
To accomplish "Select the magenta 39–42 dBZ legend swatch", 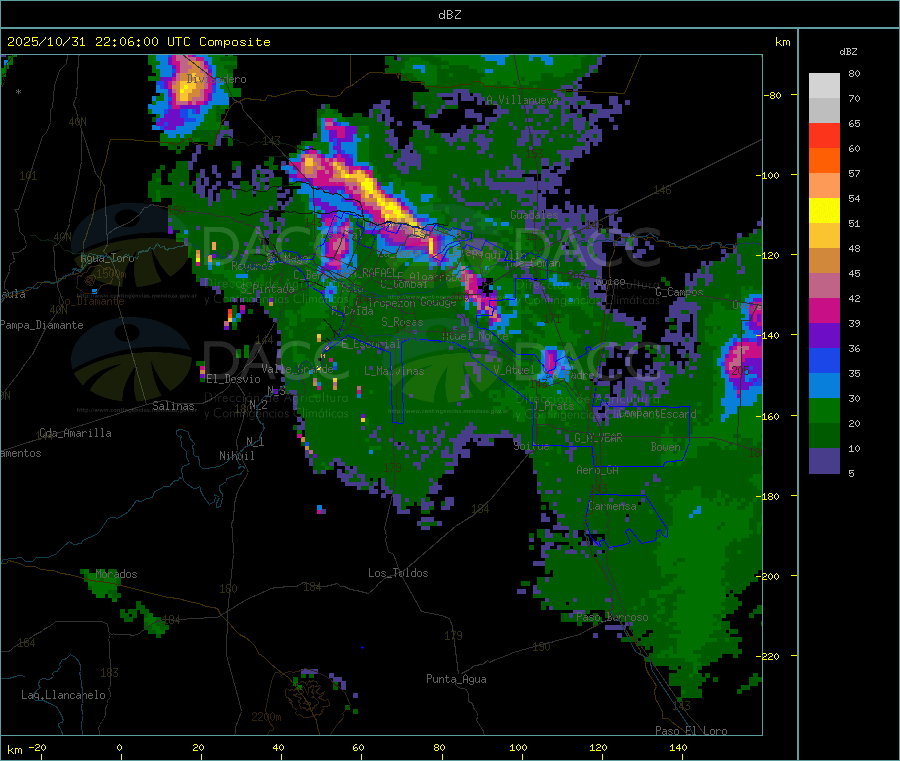I will [x=824, y=310].
